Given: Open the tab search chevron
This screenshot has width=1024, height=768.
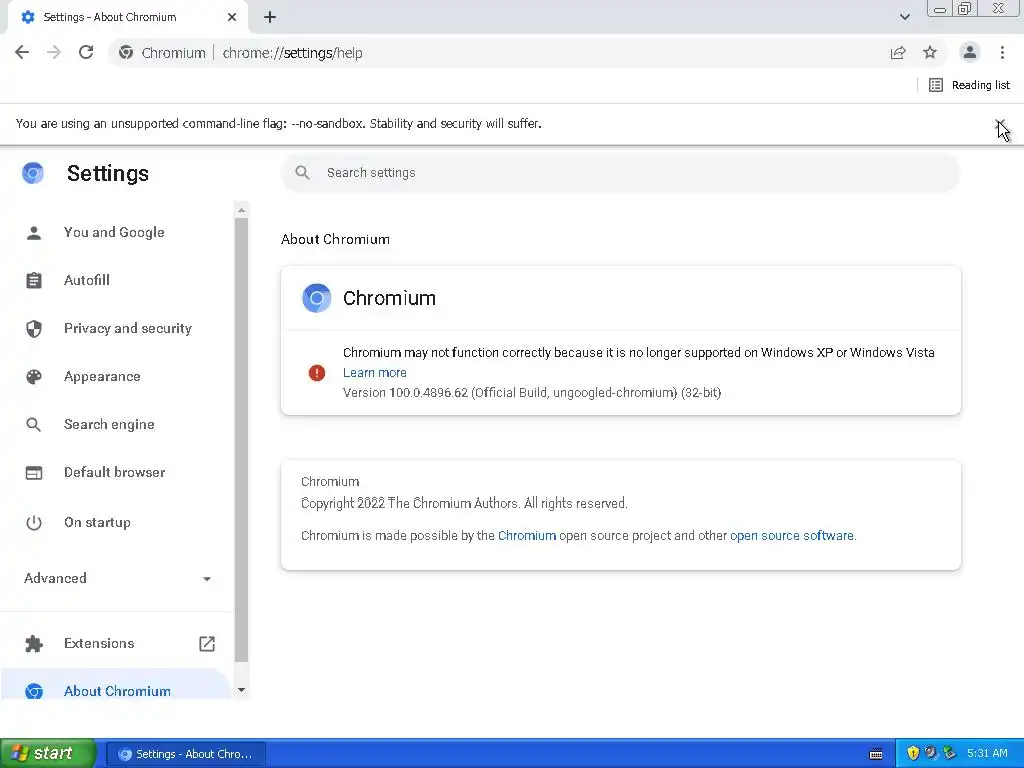Looking at the screenshot, I should pos(904,17).
